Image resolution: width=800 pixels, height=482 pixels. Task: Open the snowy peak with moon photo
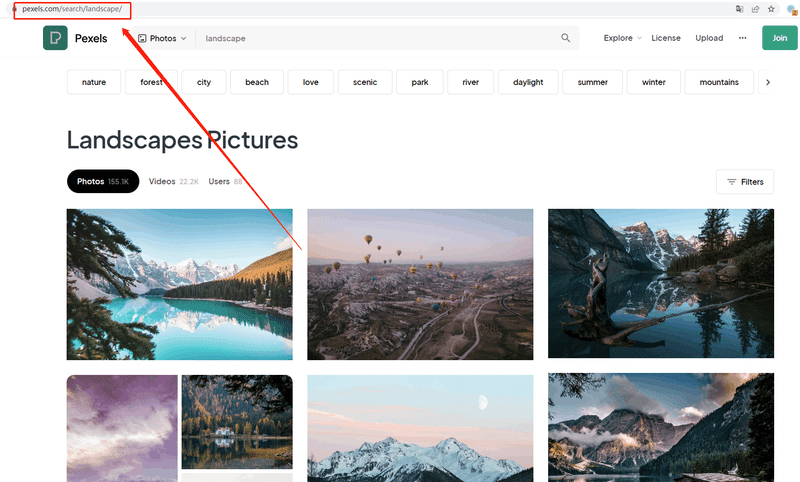[420, 428]
